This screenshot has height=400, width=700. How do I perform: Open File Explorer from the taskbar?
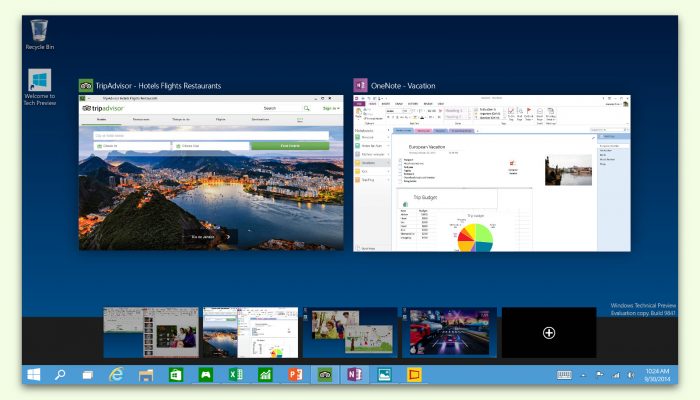click(146, 375)
